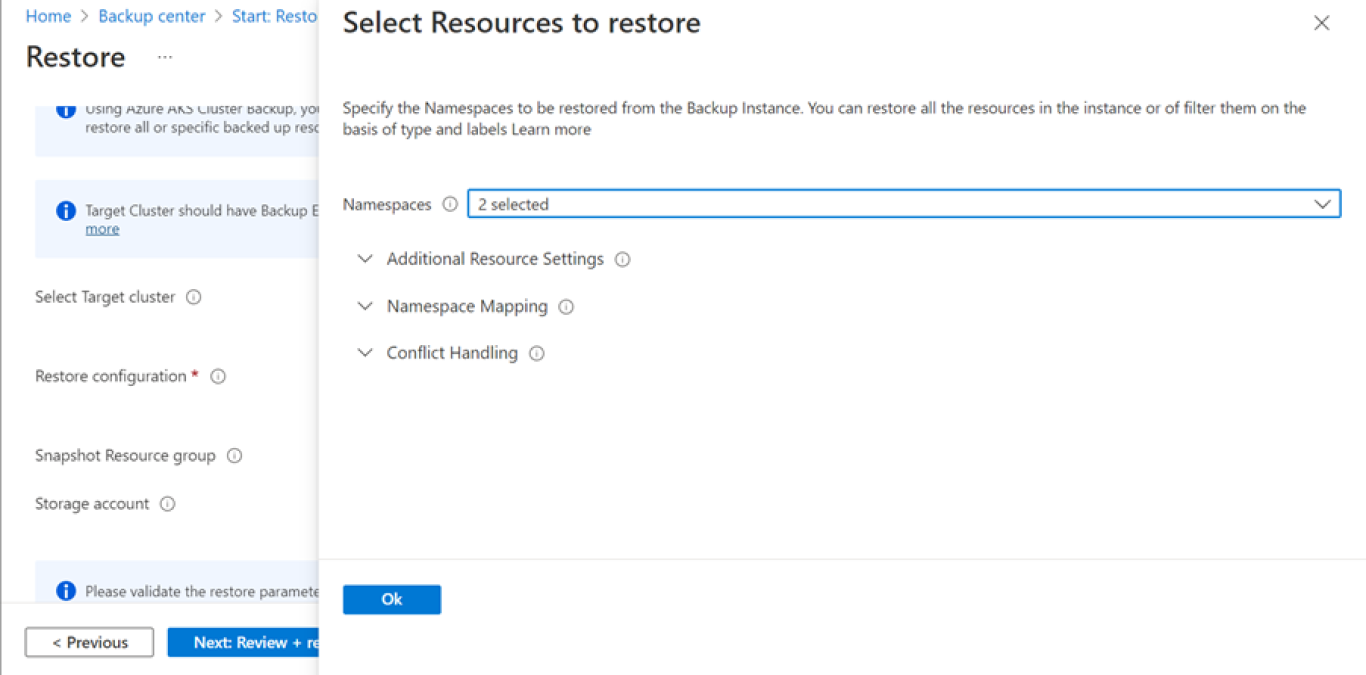Expand the Conflict Handling section

point(365,352)
